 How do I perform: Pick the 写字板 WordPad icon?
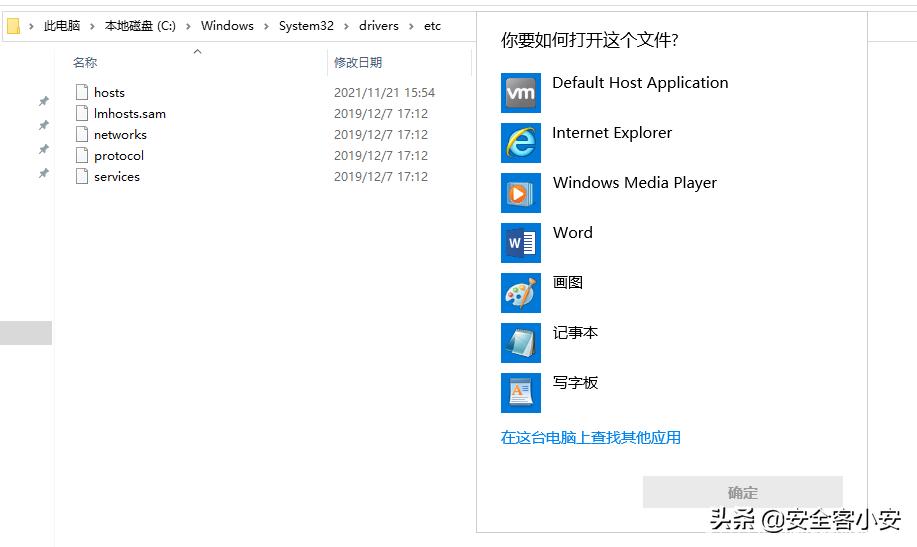520,393
